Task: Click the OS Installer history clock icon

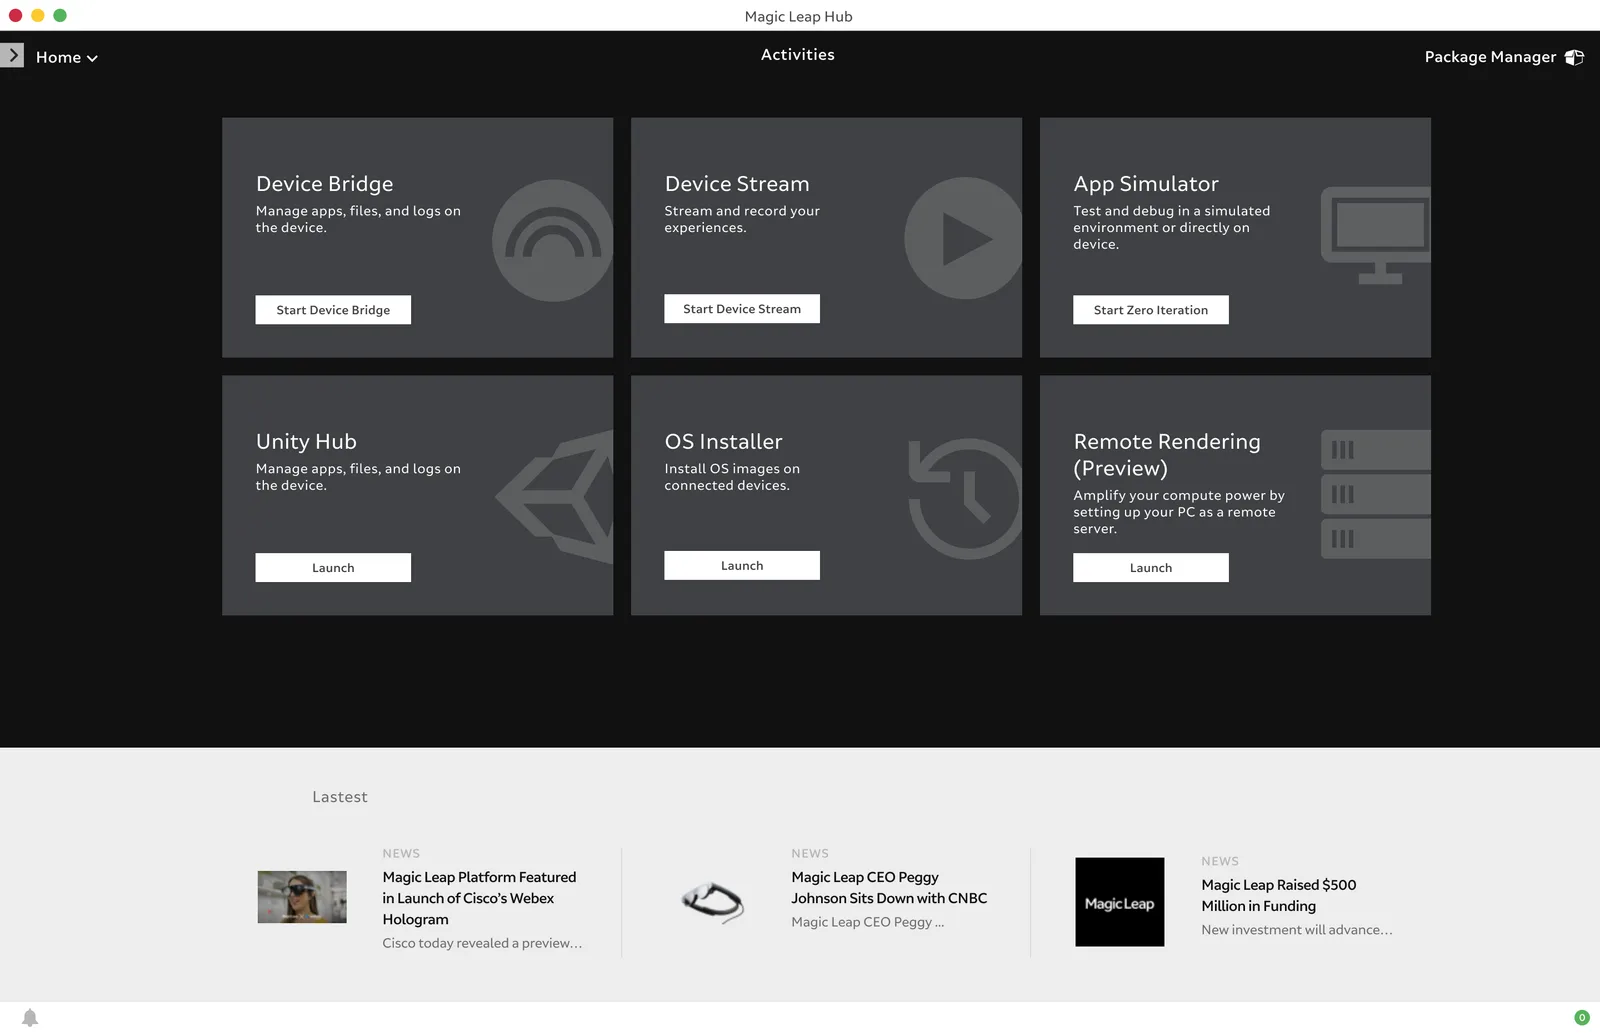Action: (x=965, y=498)
